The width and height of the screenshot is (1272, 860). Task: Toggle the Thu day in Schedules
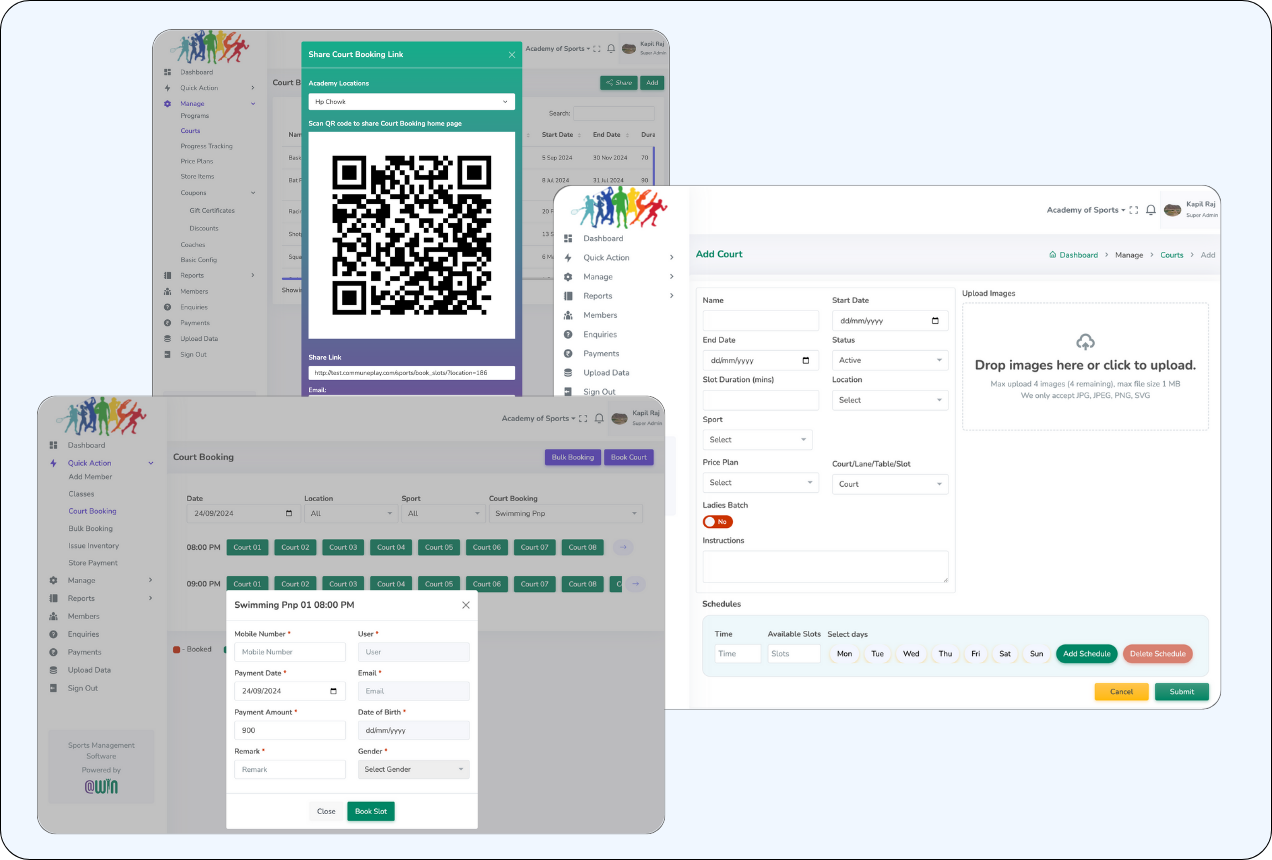(945, 654)
